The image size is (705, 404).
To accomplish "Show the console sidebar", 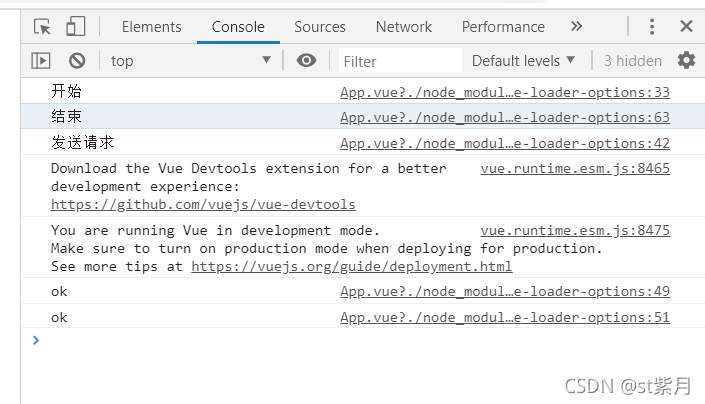I will click(x=40, y=61).
